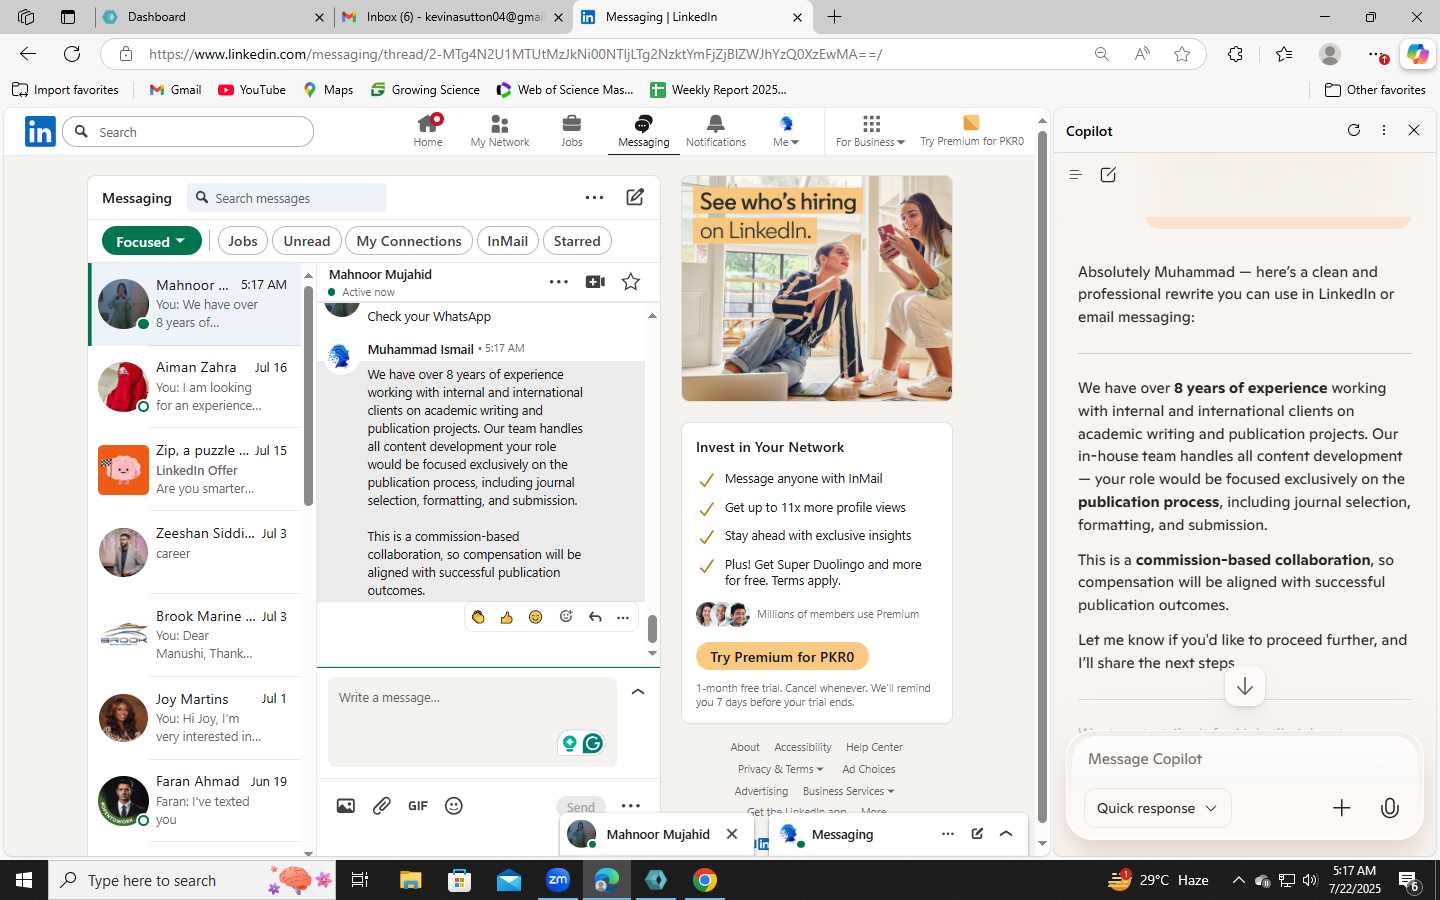Open LinkedIn Home icon
Screen dimensions: 1440x900
tap(428, 130)
